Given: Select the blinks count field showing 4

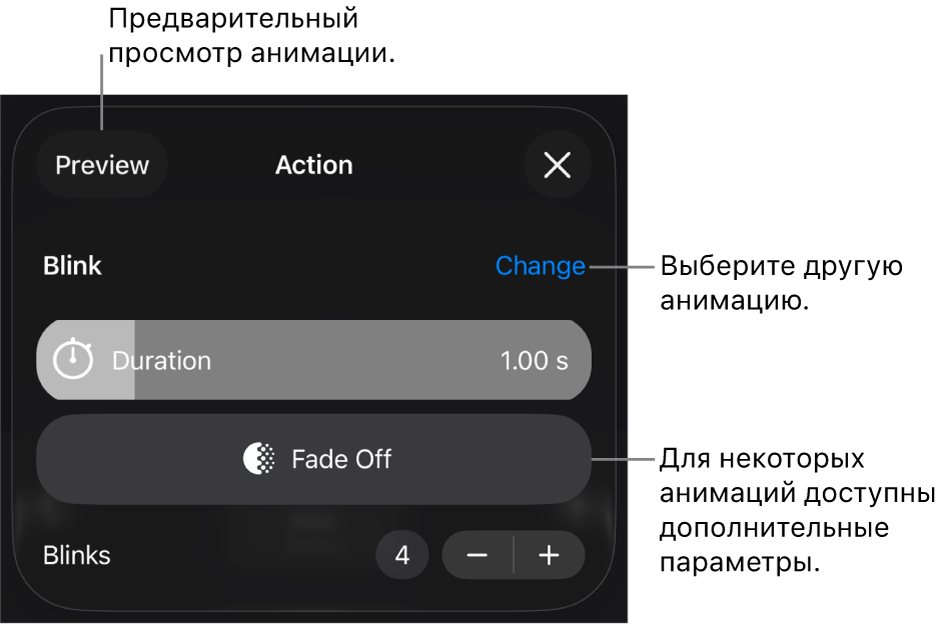Looking at the screenshot, I should (402, 555).
